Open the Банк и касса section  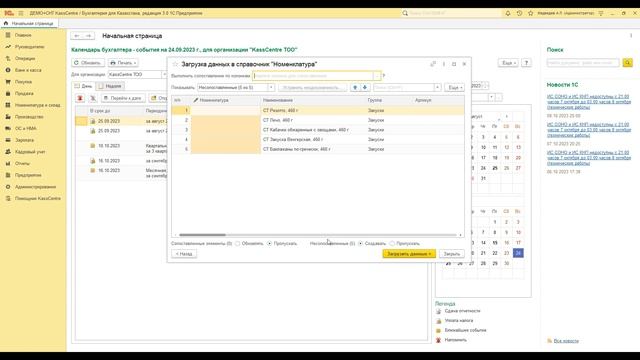pos(28,70)
